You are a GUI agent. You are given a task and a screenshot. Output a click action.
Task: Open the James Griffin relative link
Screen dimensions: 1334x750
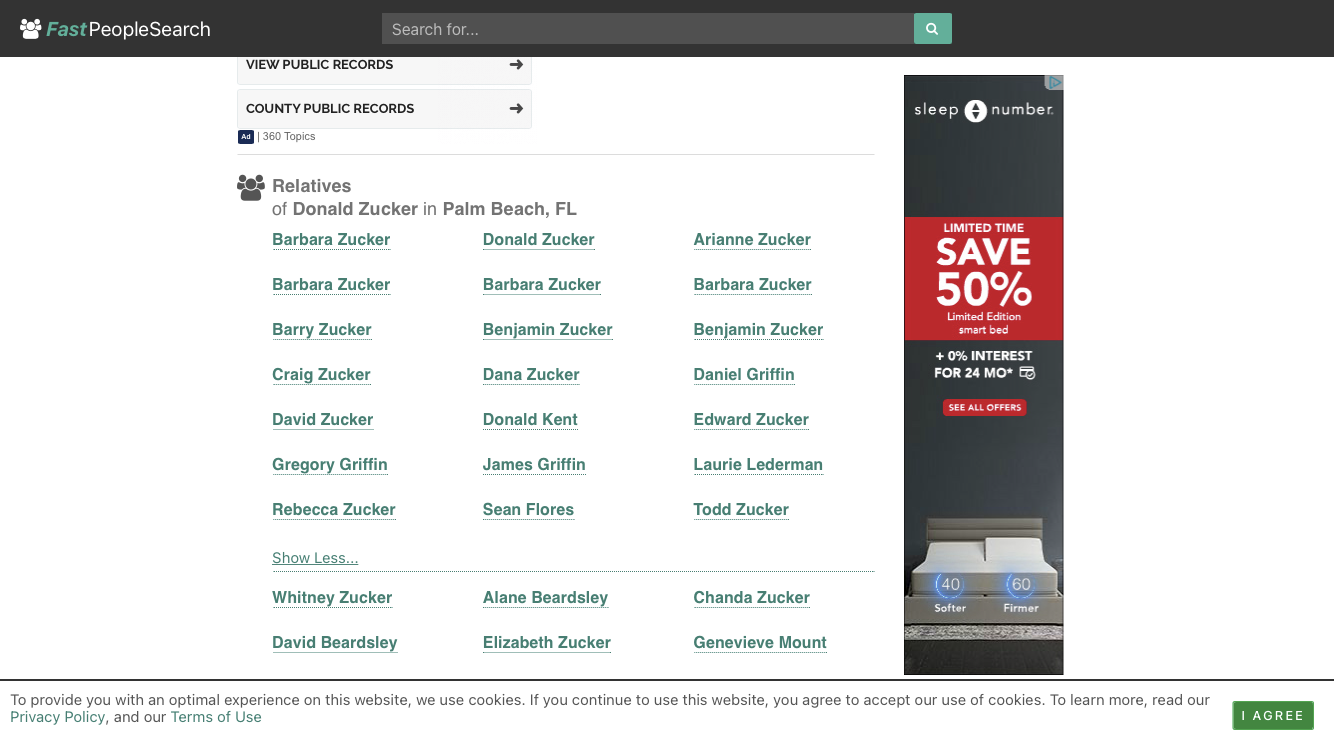pos(534,465)
